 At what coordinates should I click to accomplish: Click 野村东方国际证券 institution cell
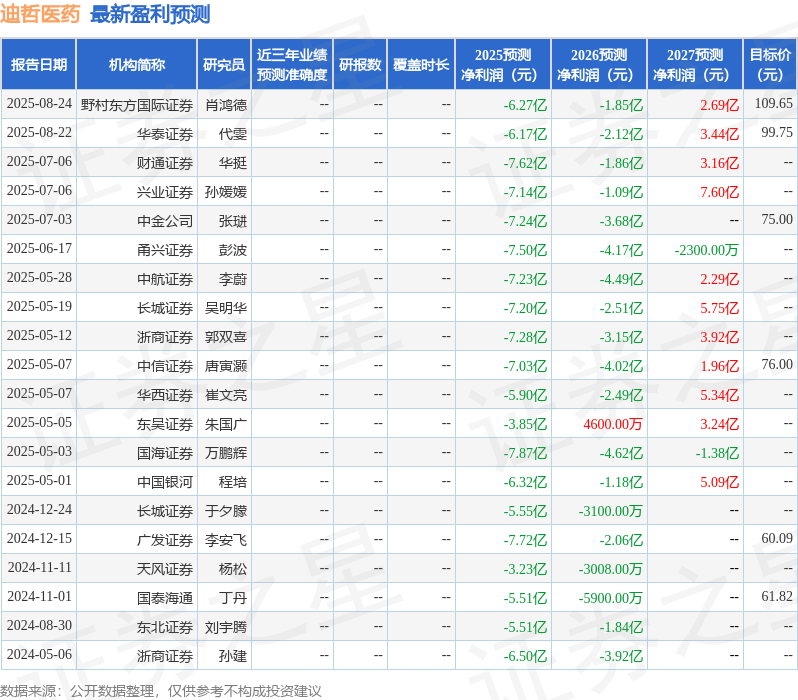[x=137, y=105]
